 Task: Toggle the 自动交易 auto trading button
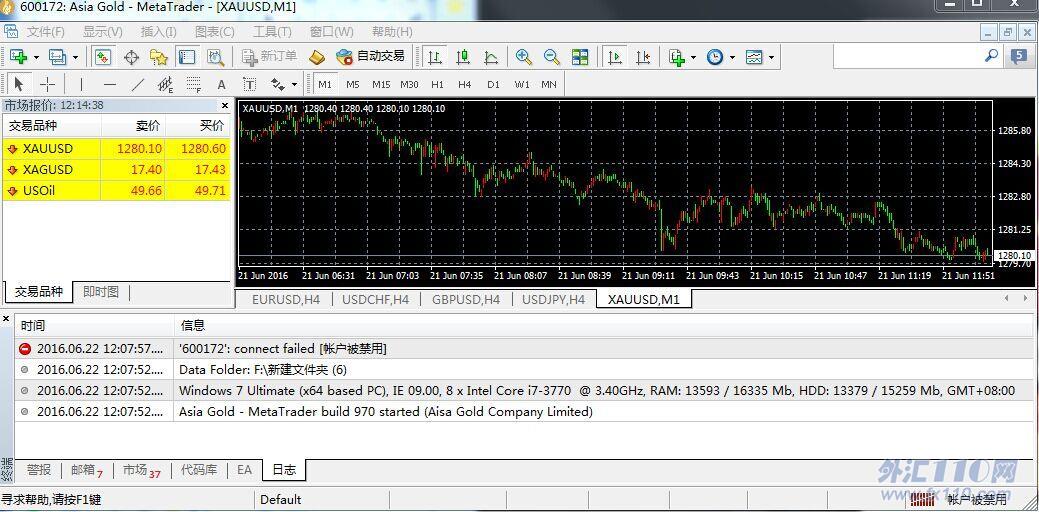370,57
